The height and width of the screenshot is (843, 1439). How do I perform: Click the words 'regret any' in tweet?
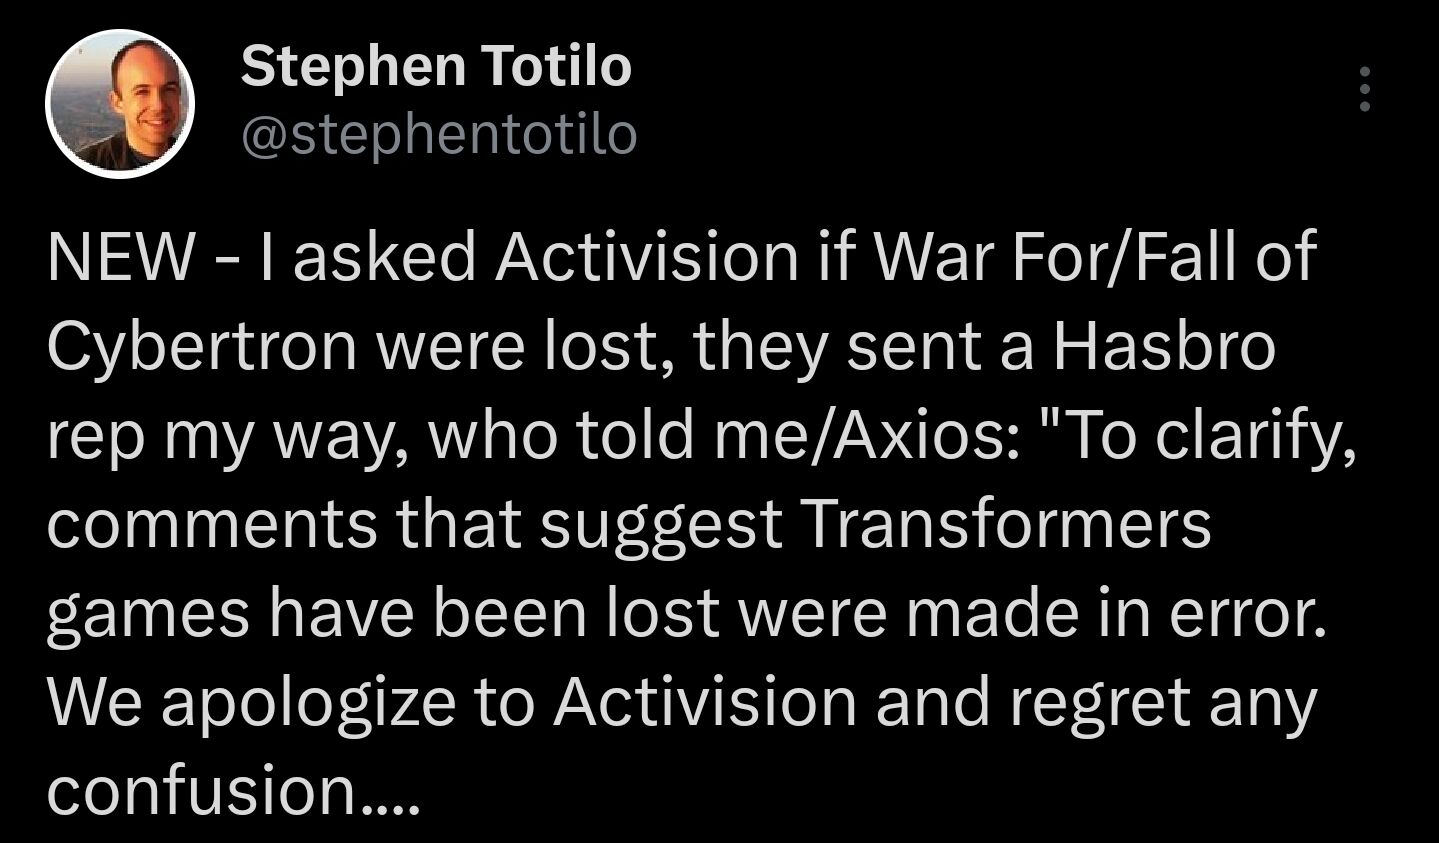tap(1163, 703)
